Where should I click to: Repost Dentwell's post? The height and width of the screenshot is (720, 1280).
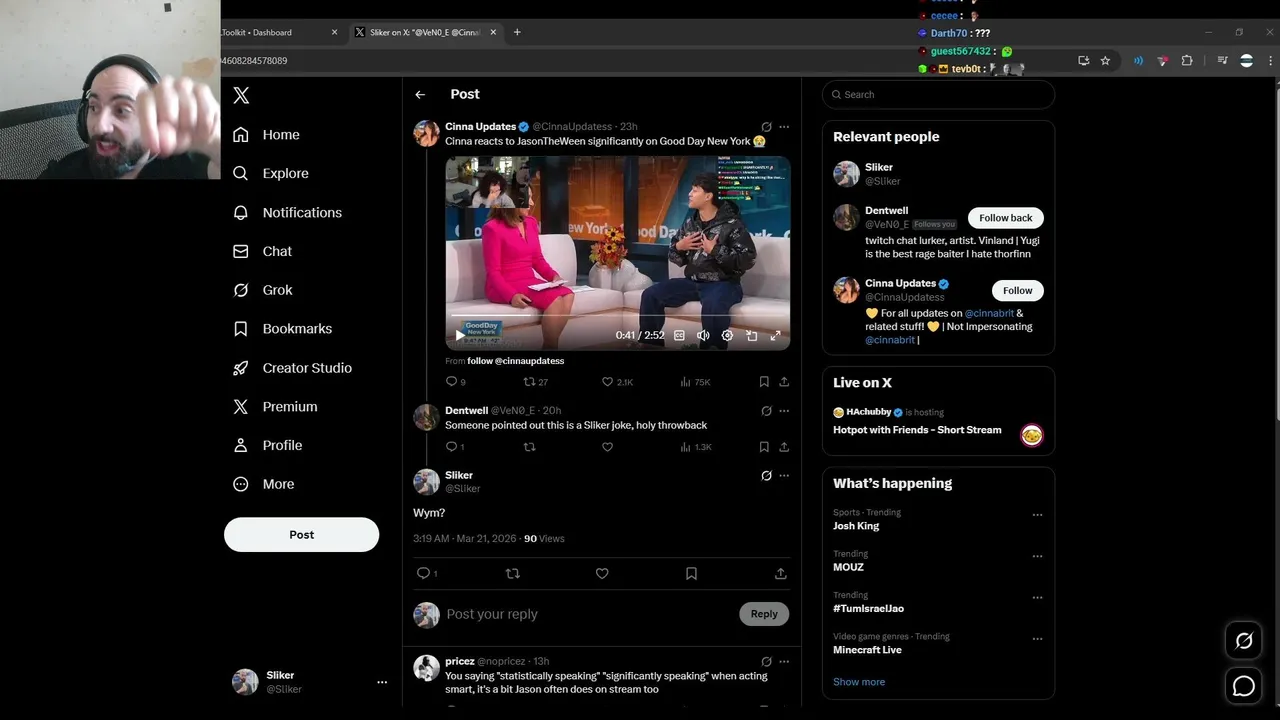point(529,447)
